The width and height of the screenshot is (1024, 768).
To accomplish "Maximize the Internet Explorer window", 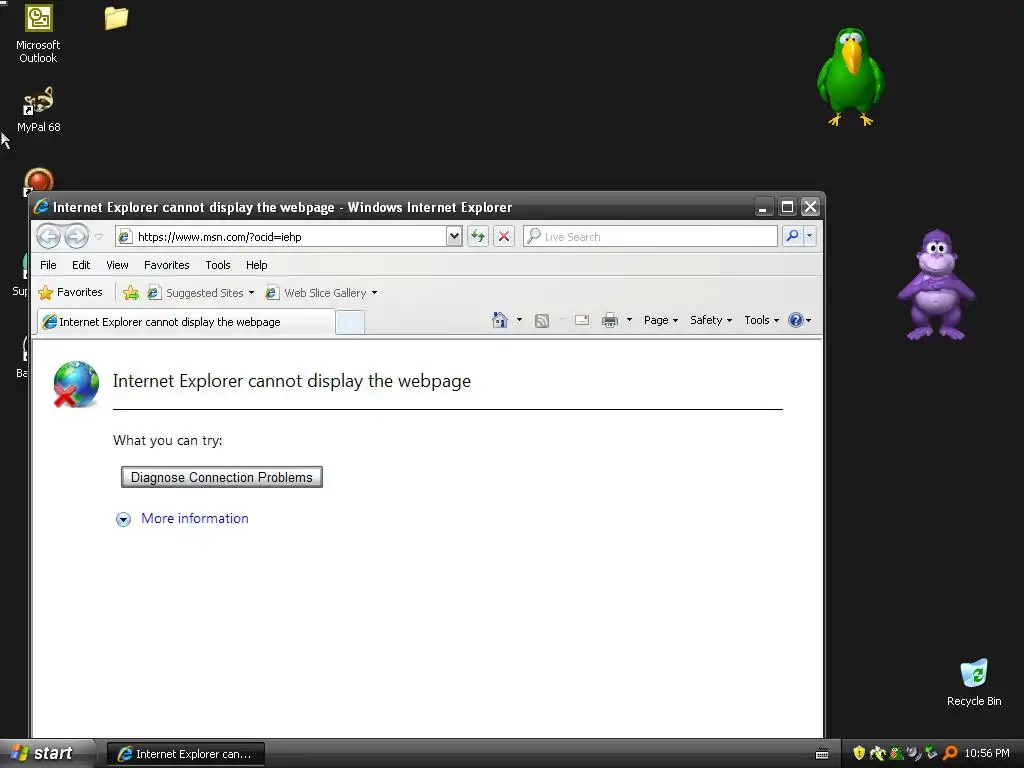I will coord(787,207).
